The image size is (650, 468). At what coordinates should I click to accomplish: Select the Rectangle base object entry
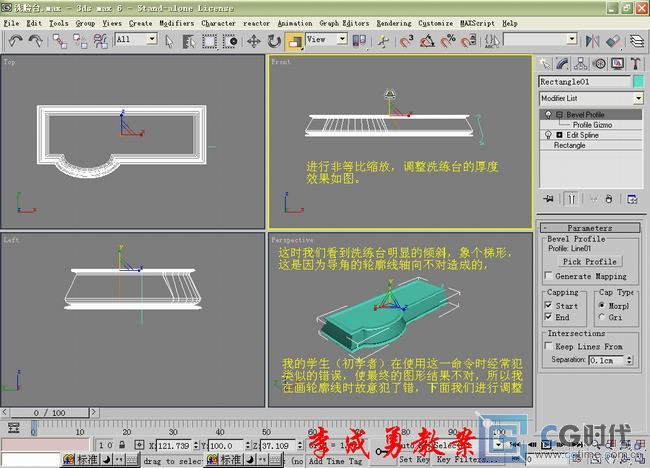point(569,145)
